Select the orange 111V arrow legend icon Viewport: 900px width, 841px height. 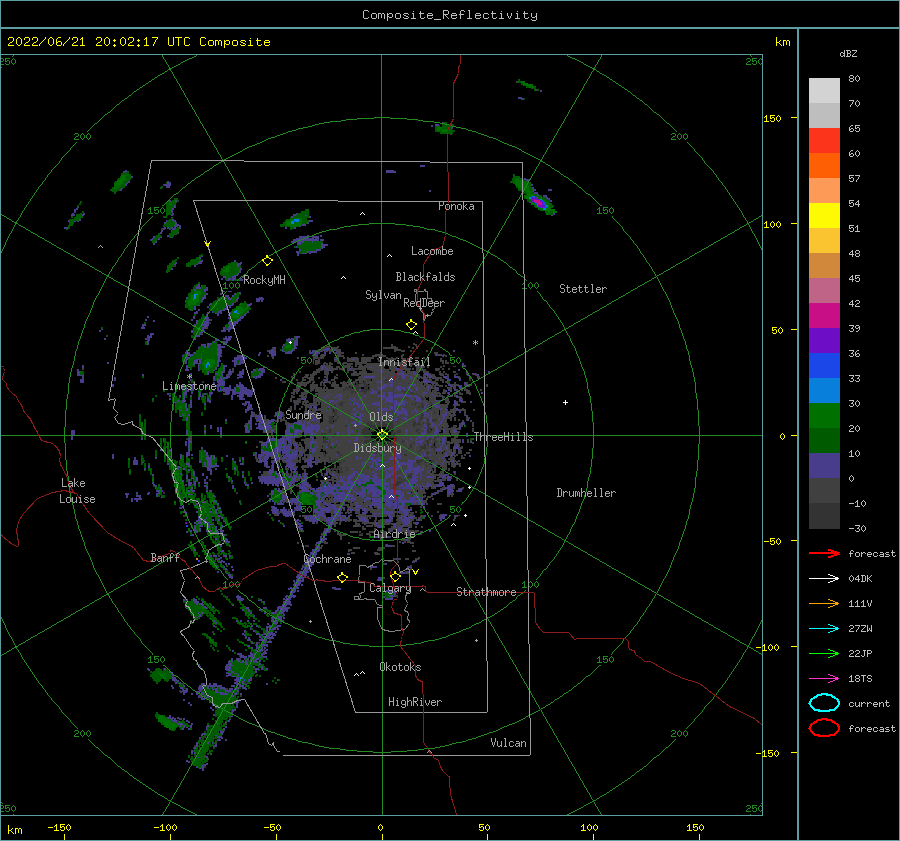pyautogui.click(x=824, y=603)
